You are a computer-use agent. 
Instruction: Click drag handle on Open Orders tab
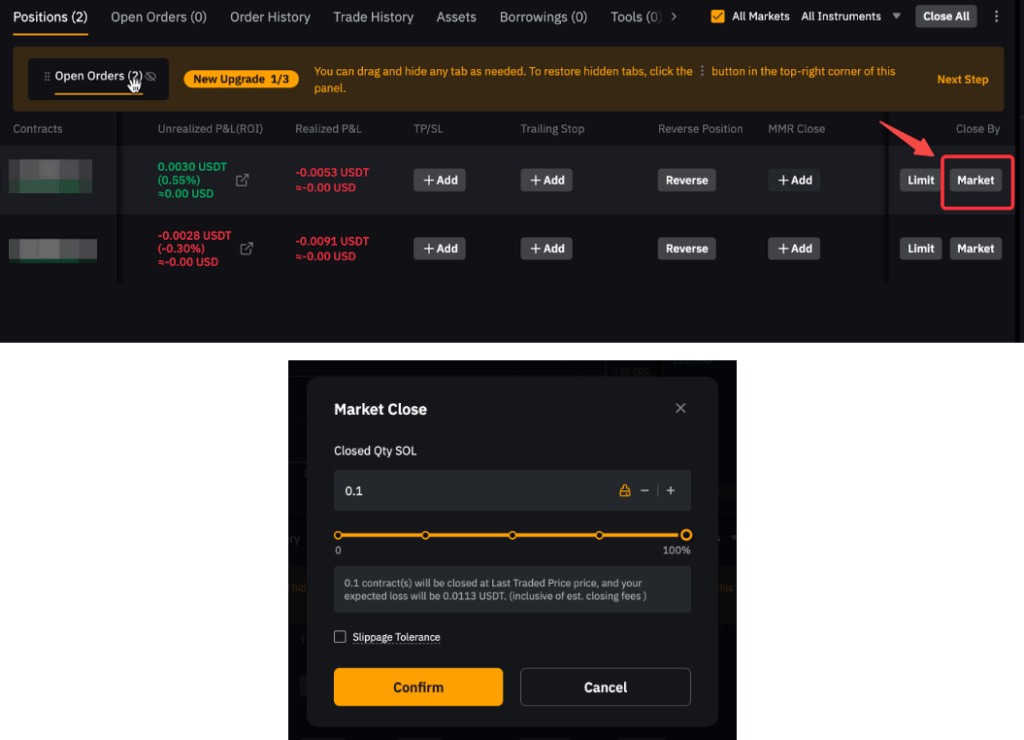point(47,77)
